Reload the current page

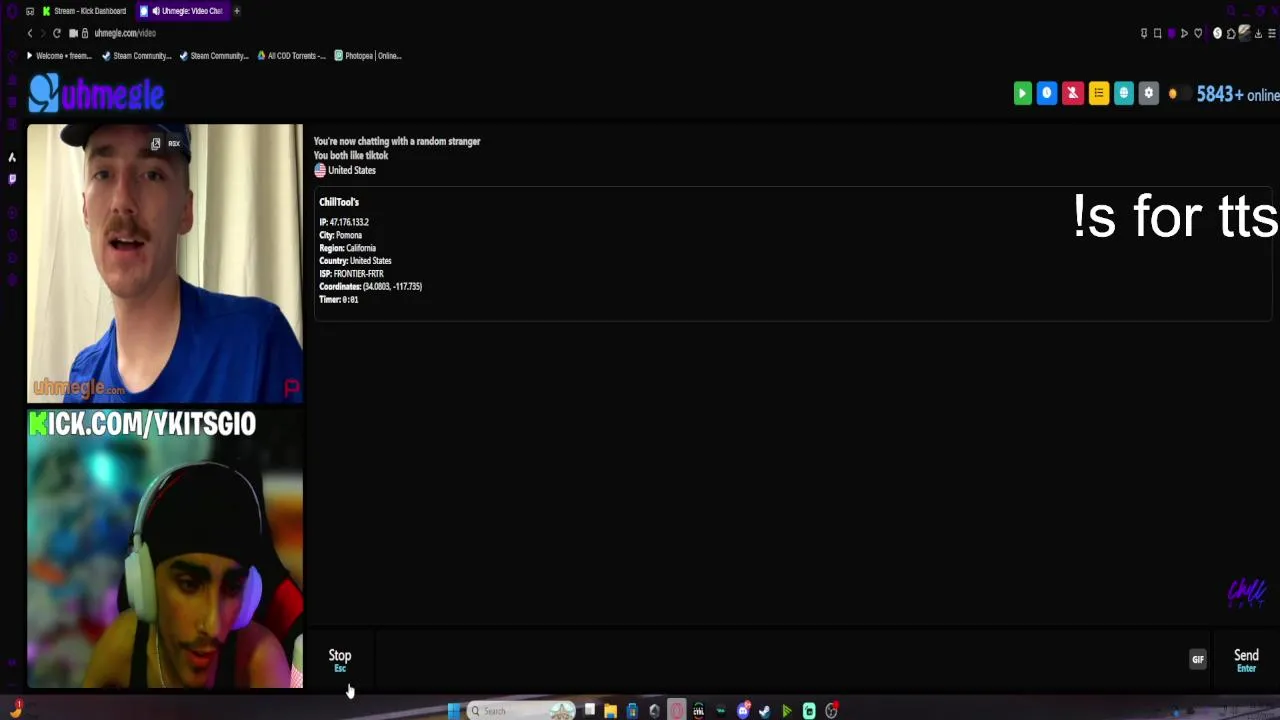click(57, 33)
